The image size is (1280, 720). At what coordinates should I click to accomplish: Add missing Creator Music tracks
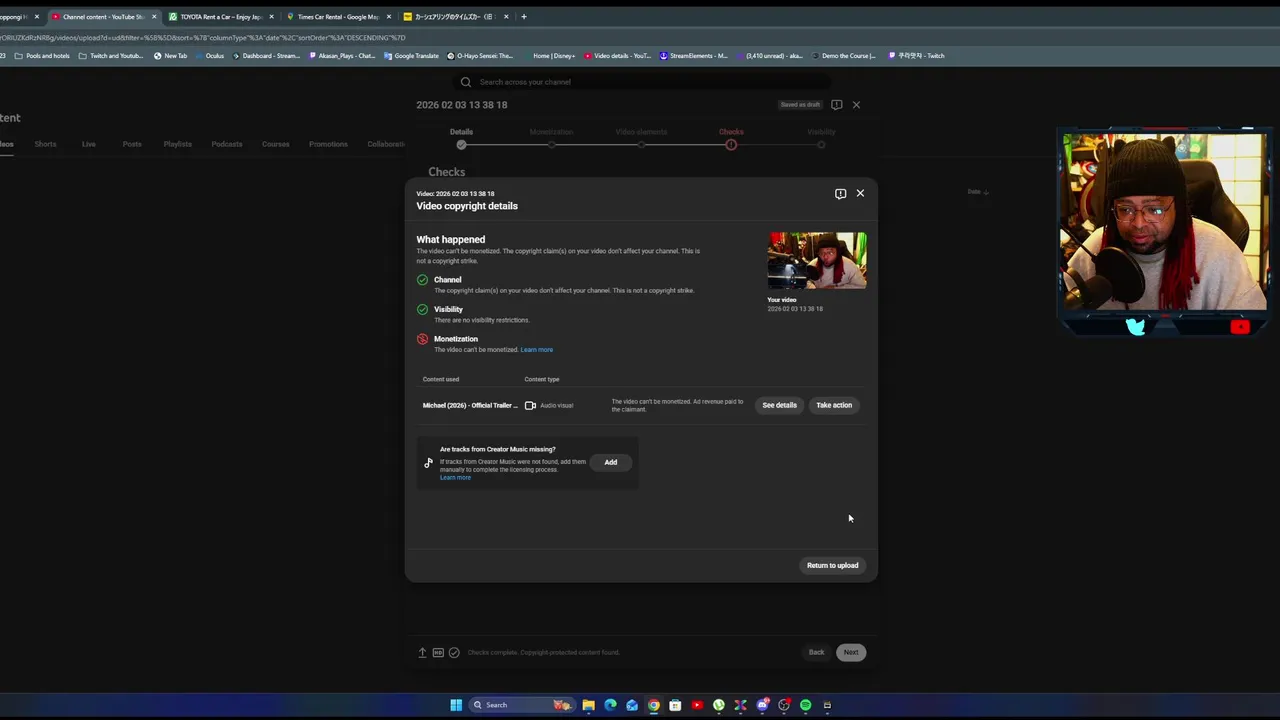tap(611, 462)
